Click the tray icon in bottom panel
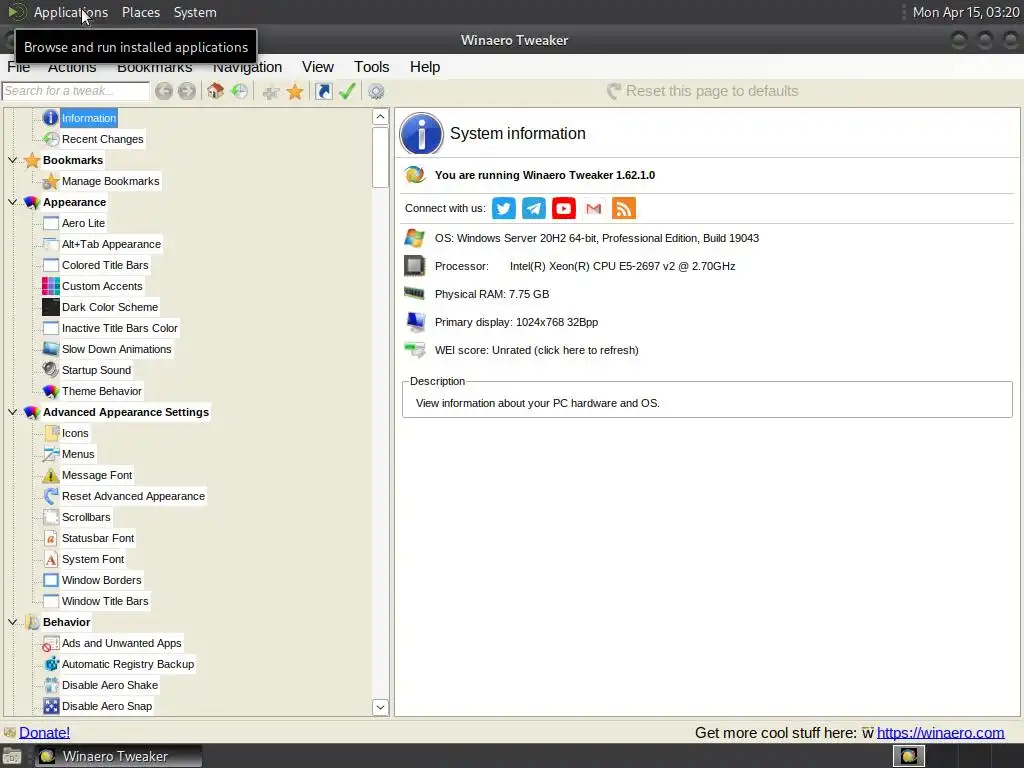Viewport: 1024px width, 768px height. tap(908, 756)
